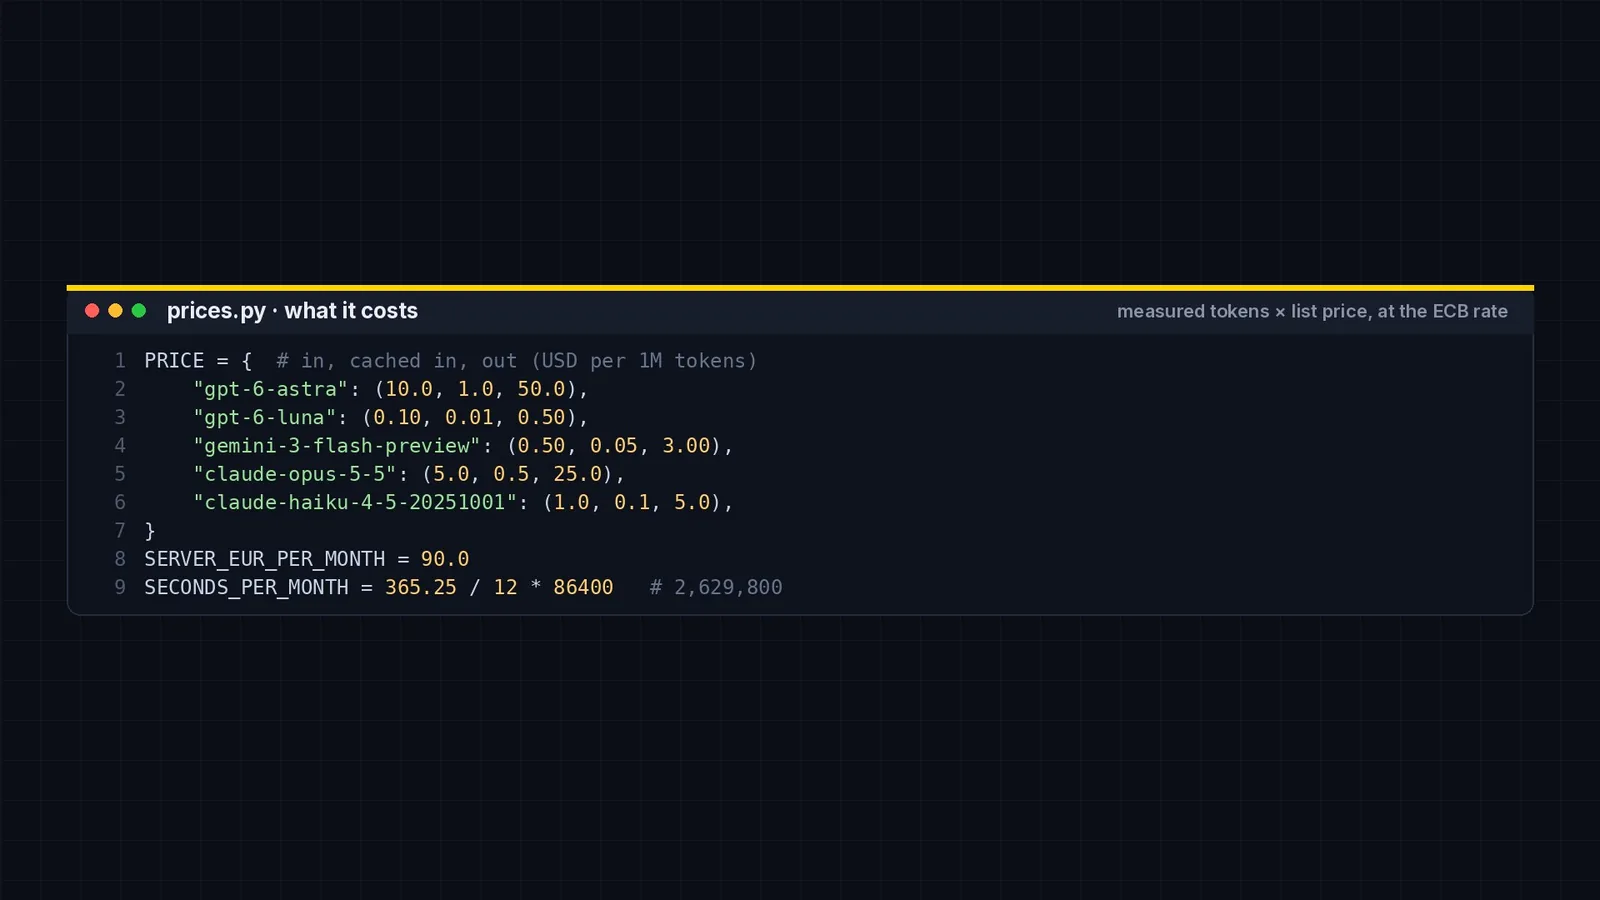Click SECONDS_PER_MONTH variable name
This screenshot has height=900, width=1600.
(246, 587)
